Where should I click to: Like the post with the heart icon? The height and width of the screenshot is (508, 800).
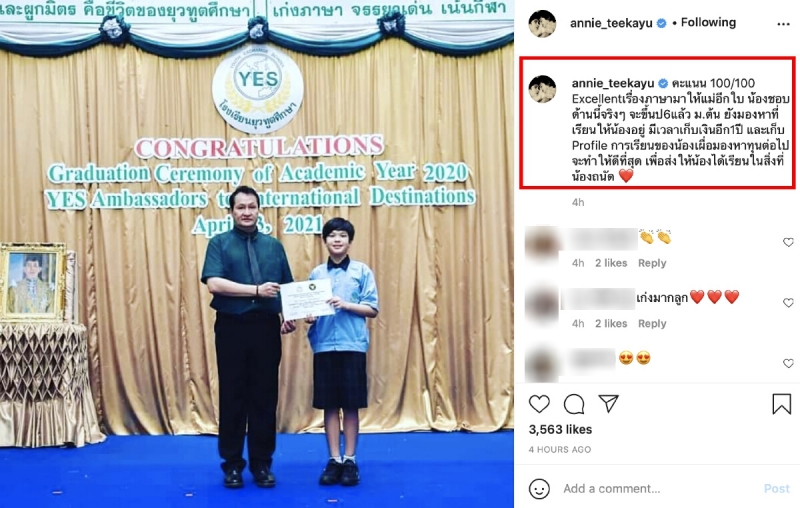coord(539,404)
